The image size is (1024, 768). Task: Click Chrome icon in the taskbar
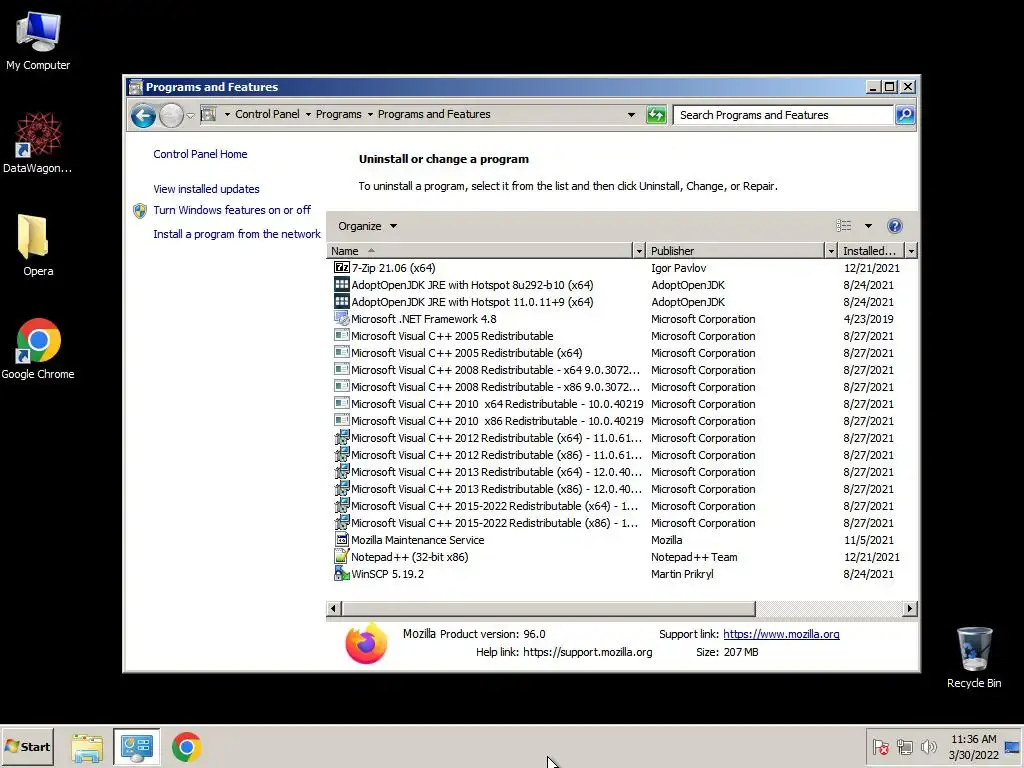click(x=186, y=747)
